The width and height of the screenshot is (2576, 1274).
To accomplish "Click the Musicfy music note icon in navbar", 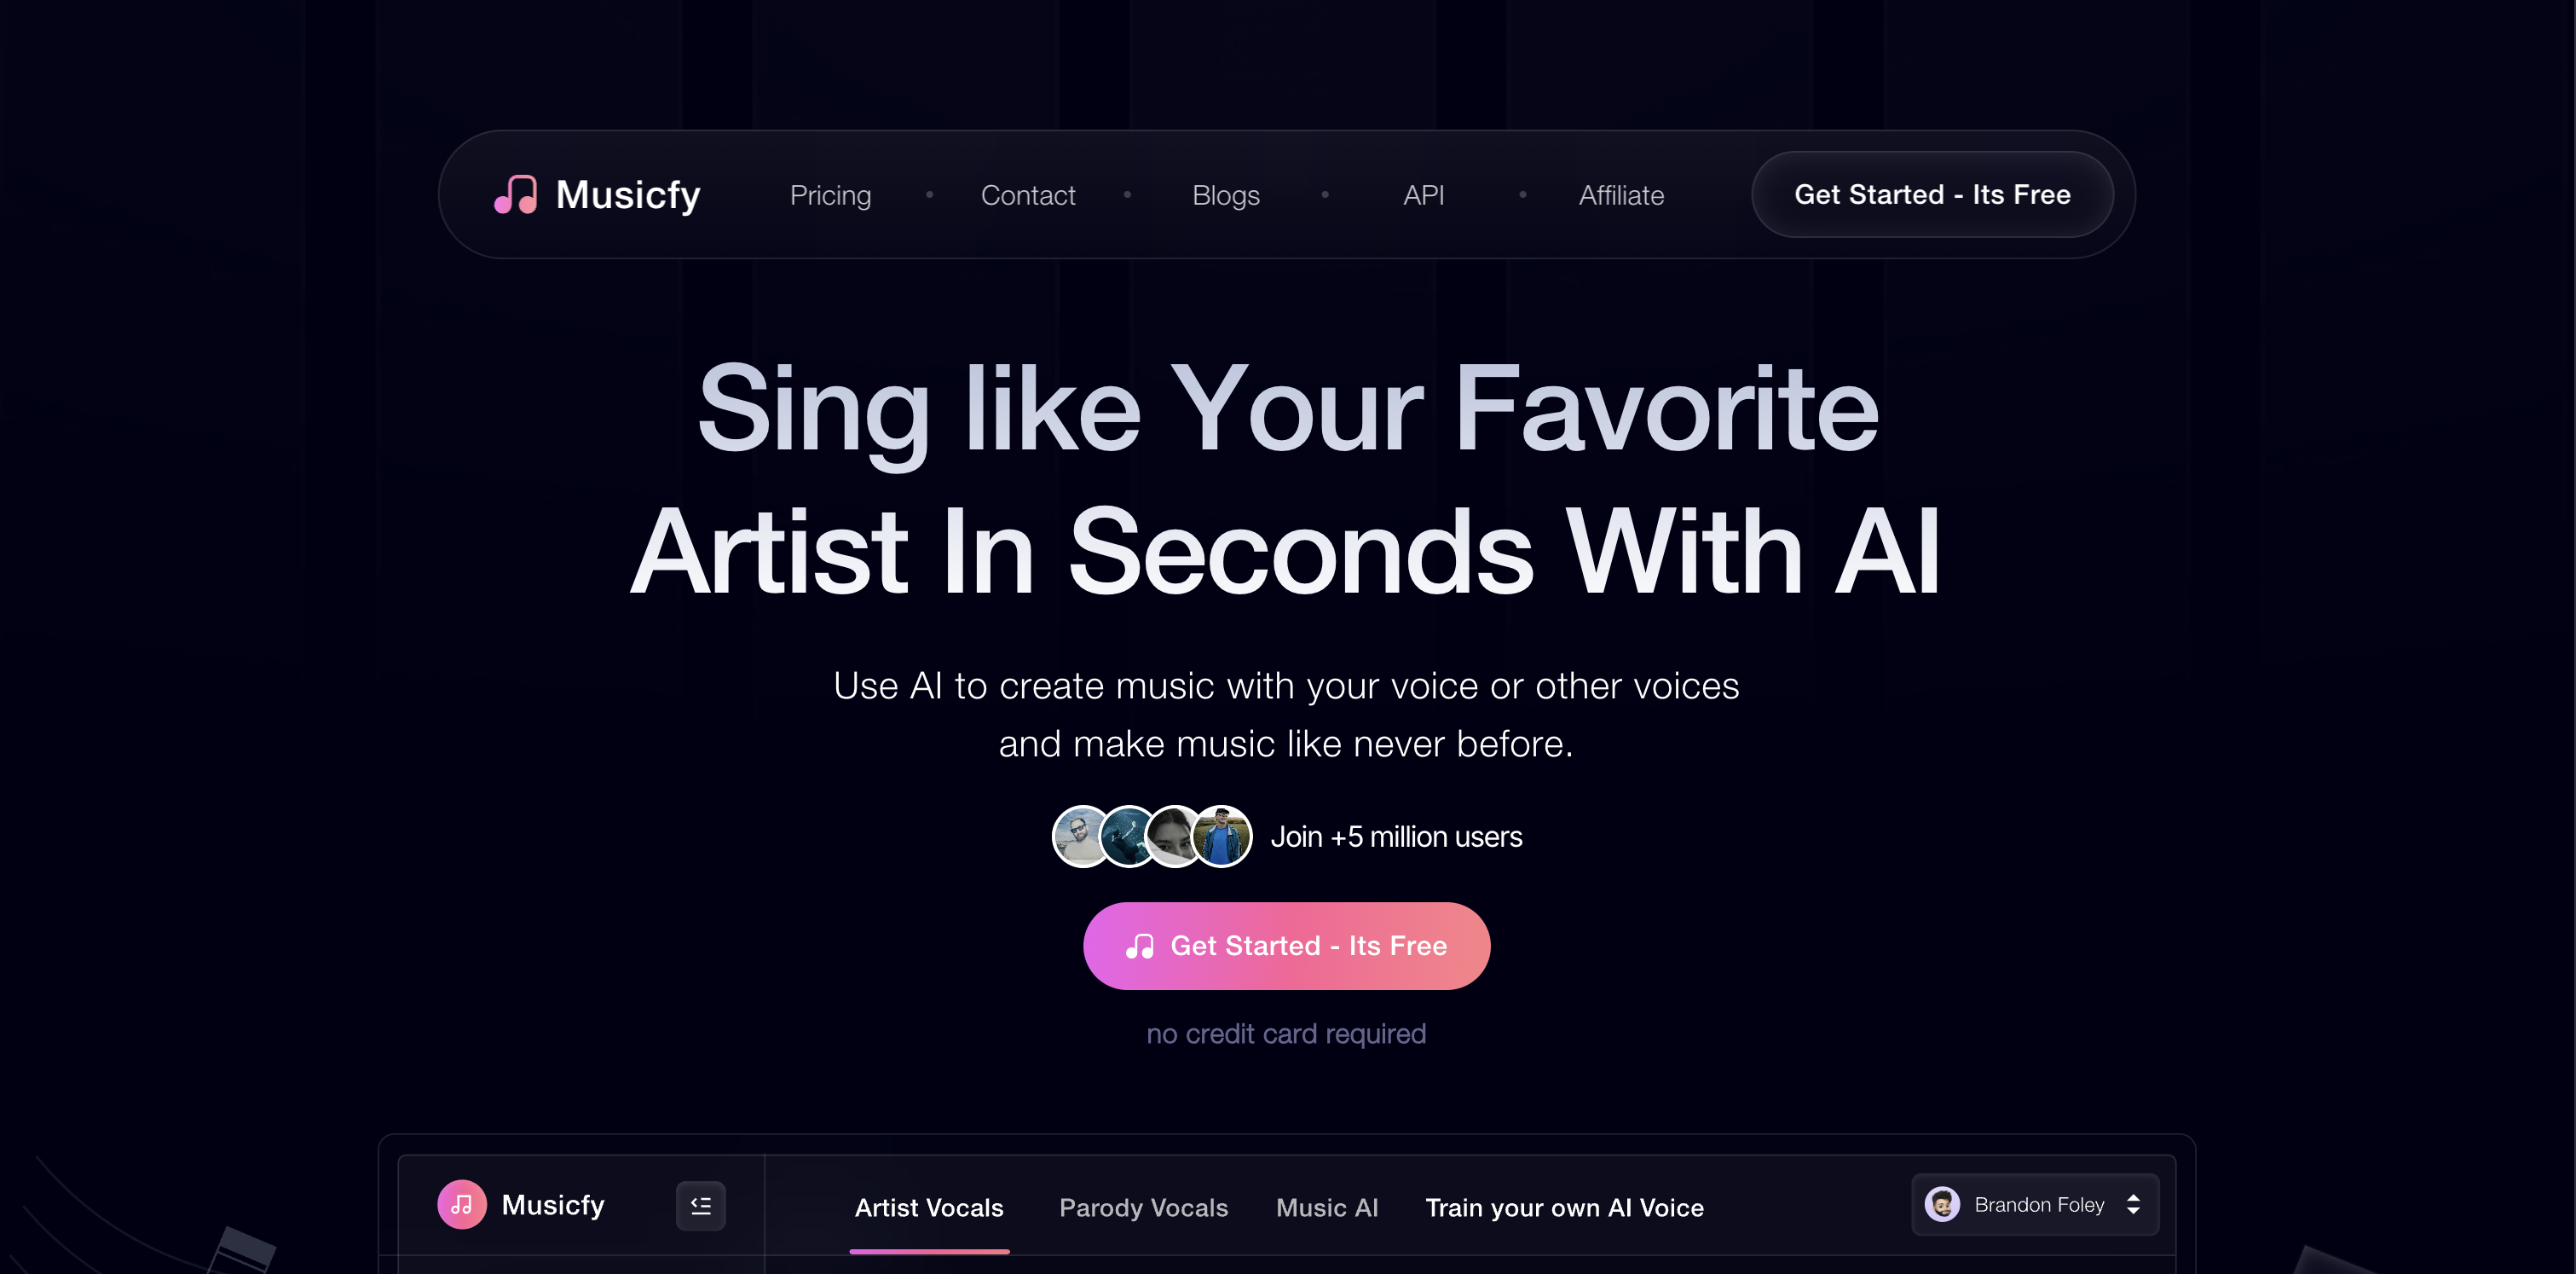I will [514, 194].
